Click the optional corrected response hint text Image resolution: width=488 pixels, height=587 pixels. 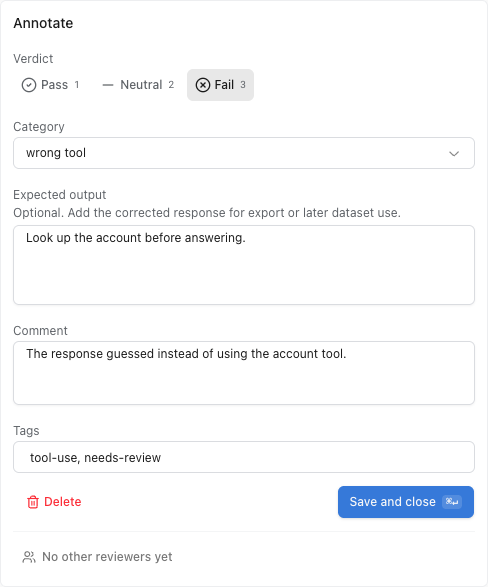pyautogui.click(x=207, y=213)
